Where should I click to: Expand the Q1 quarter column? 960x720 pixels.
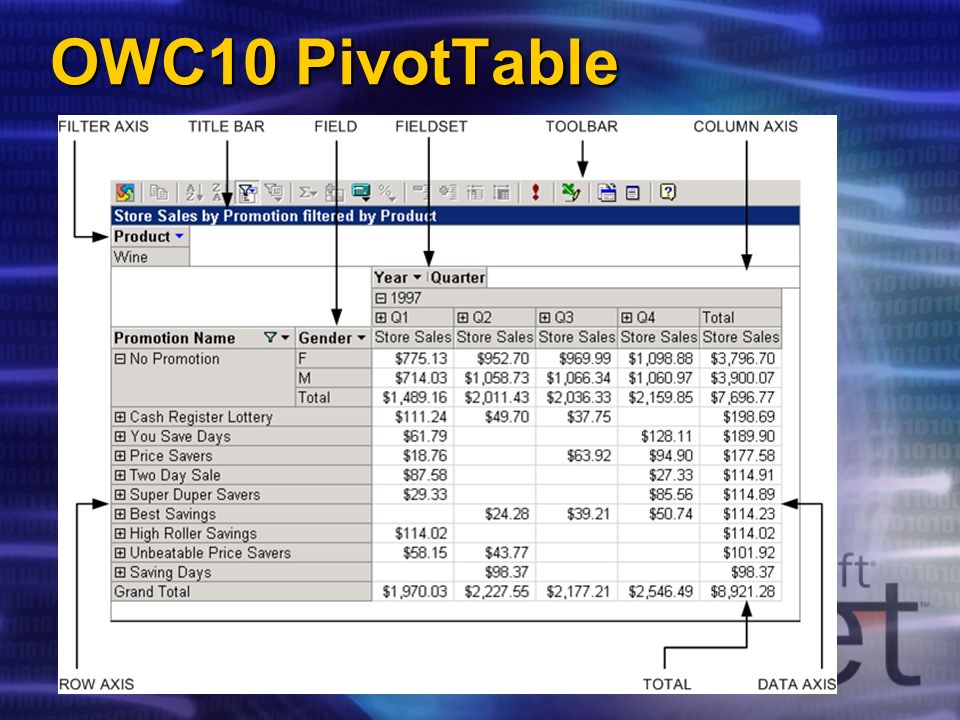pyautogui.click(x=381, y=317)
